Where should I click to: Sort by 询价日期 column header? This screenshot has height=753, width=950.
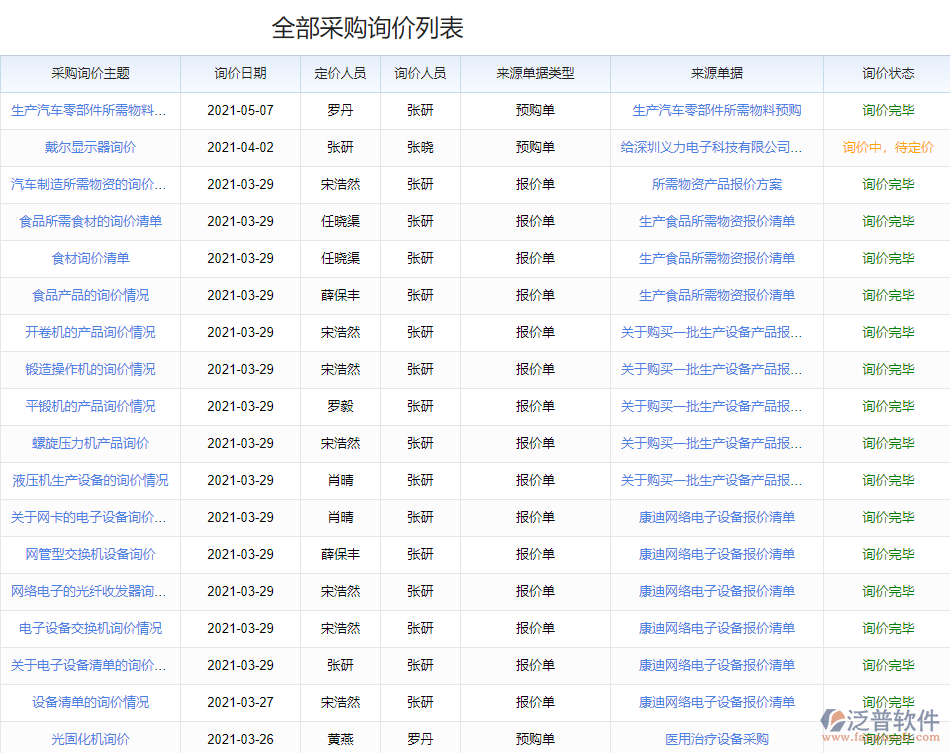(240, 73)
